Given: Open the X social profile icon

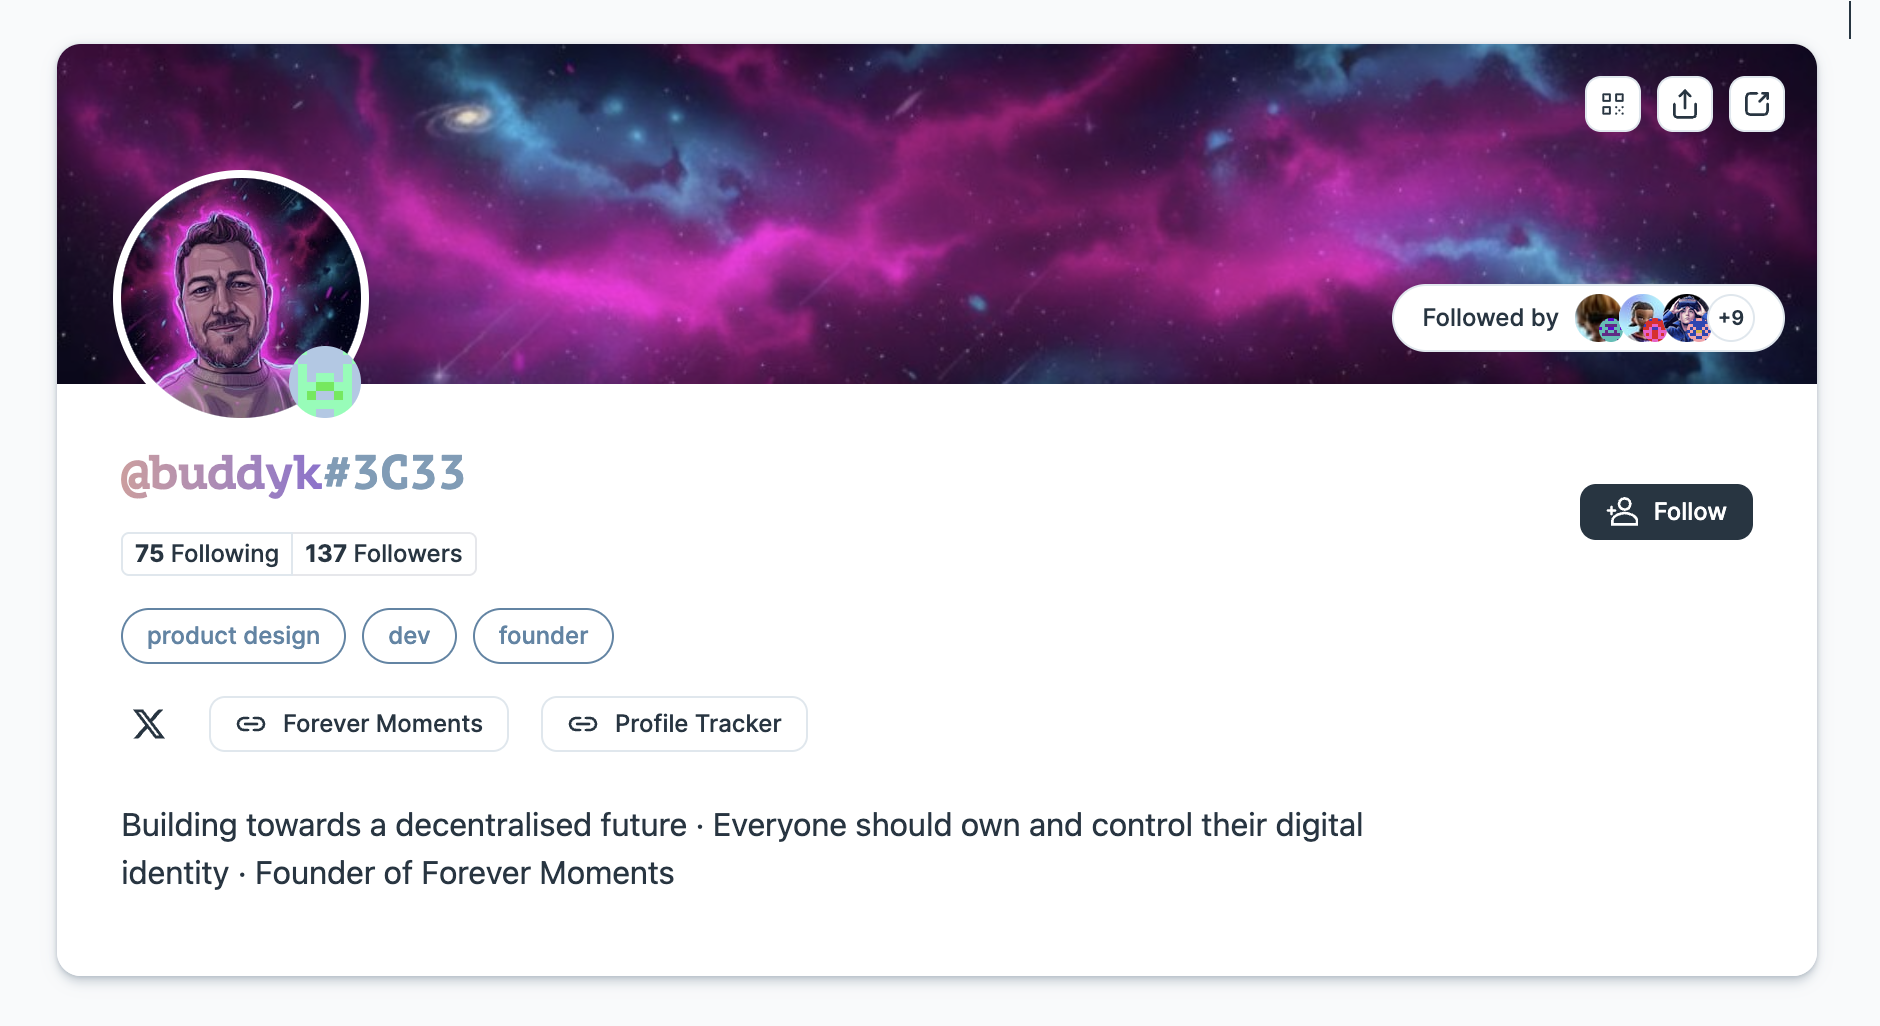Looking at the screenshot, I should tap(149, 723).
